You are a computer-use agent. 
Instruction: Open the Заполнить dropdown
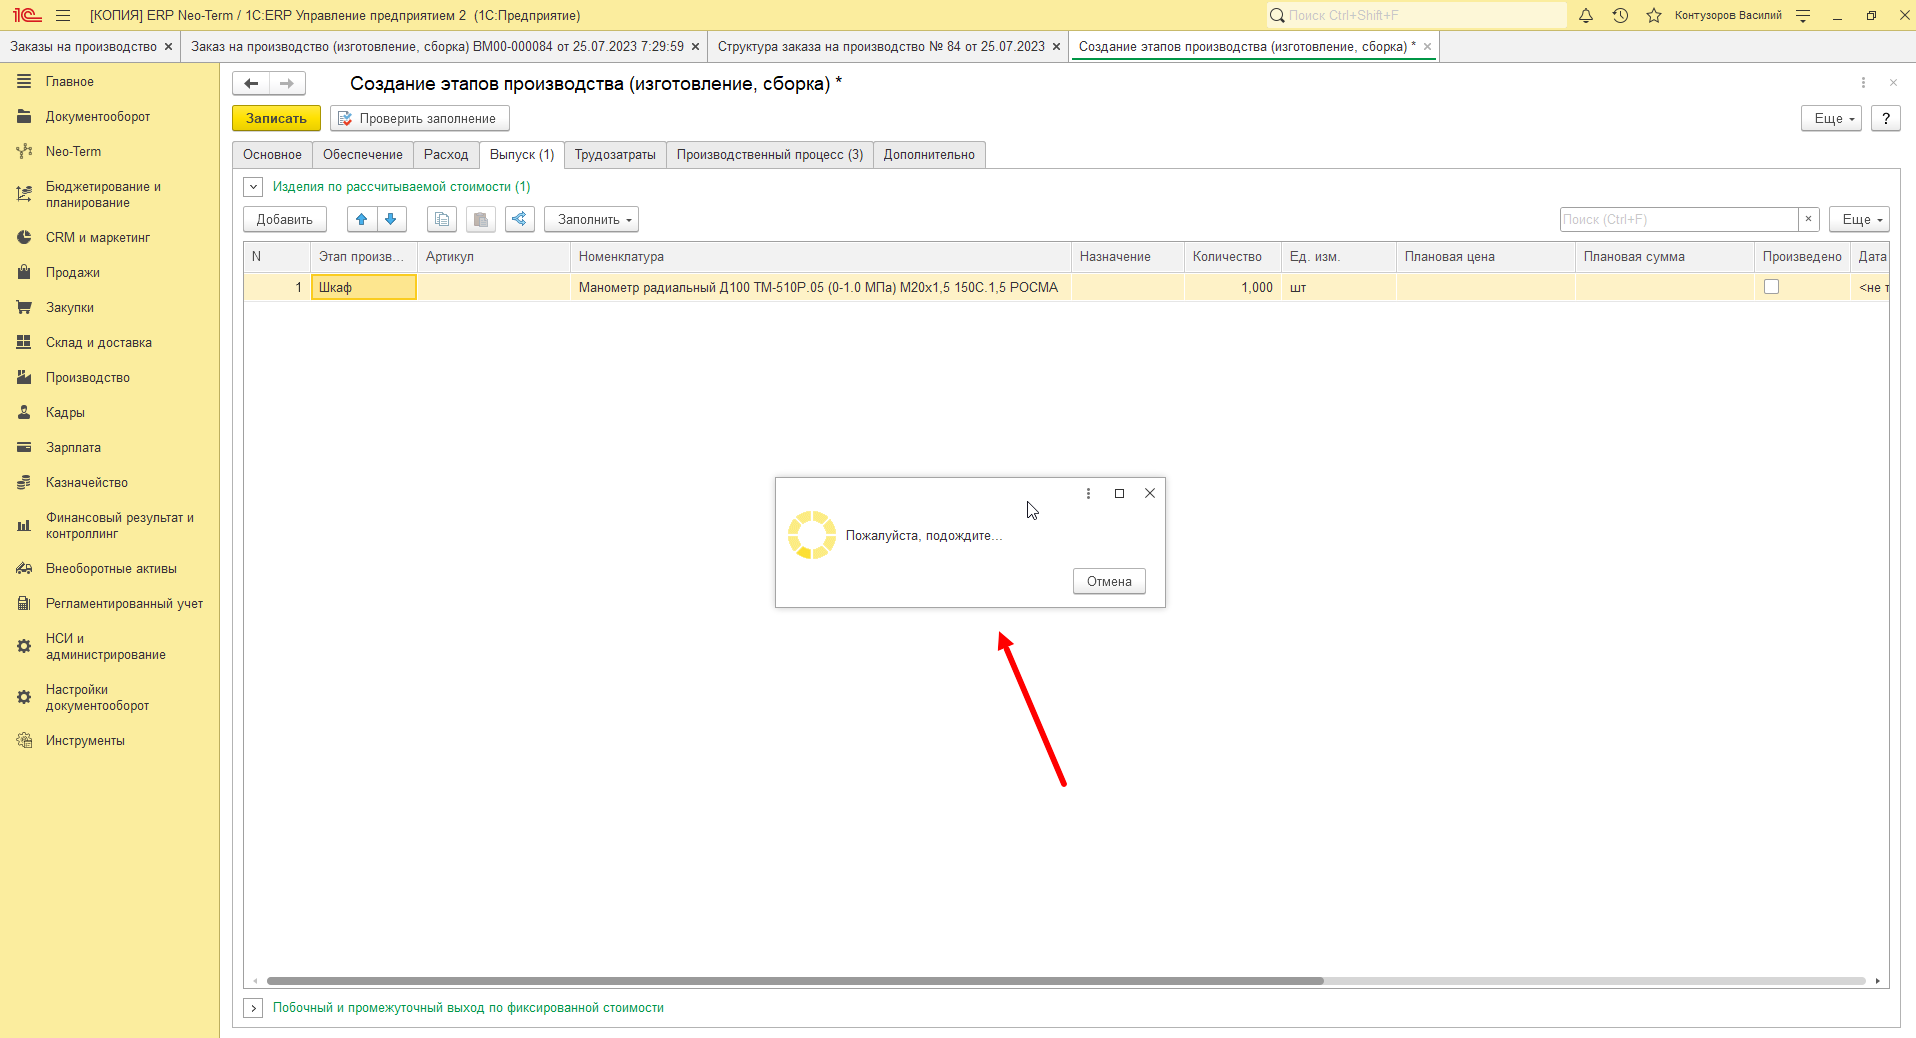592,219
